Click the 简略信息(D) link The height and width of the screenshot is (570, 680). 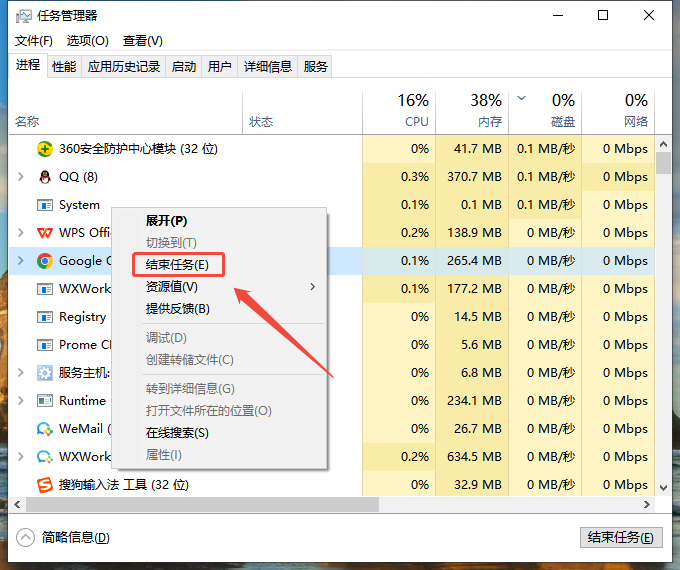75,538
